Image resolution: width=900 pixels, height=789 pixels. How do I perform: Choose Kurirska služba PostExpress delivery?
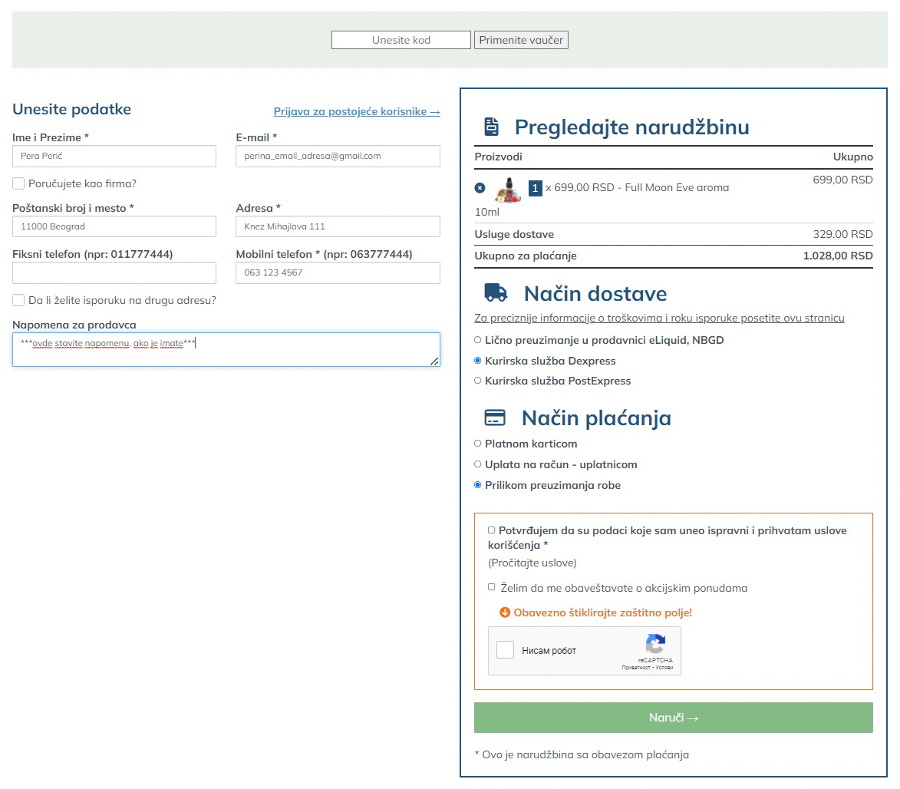coord(478,381)
